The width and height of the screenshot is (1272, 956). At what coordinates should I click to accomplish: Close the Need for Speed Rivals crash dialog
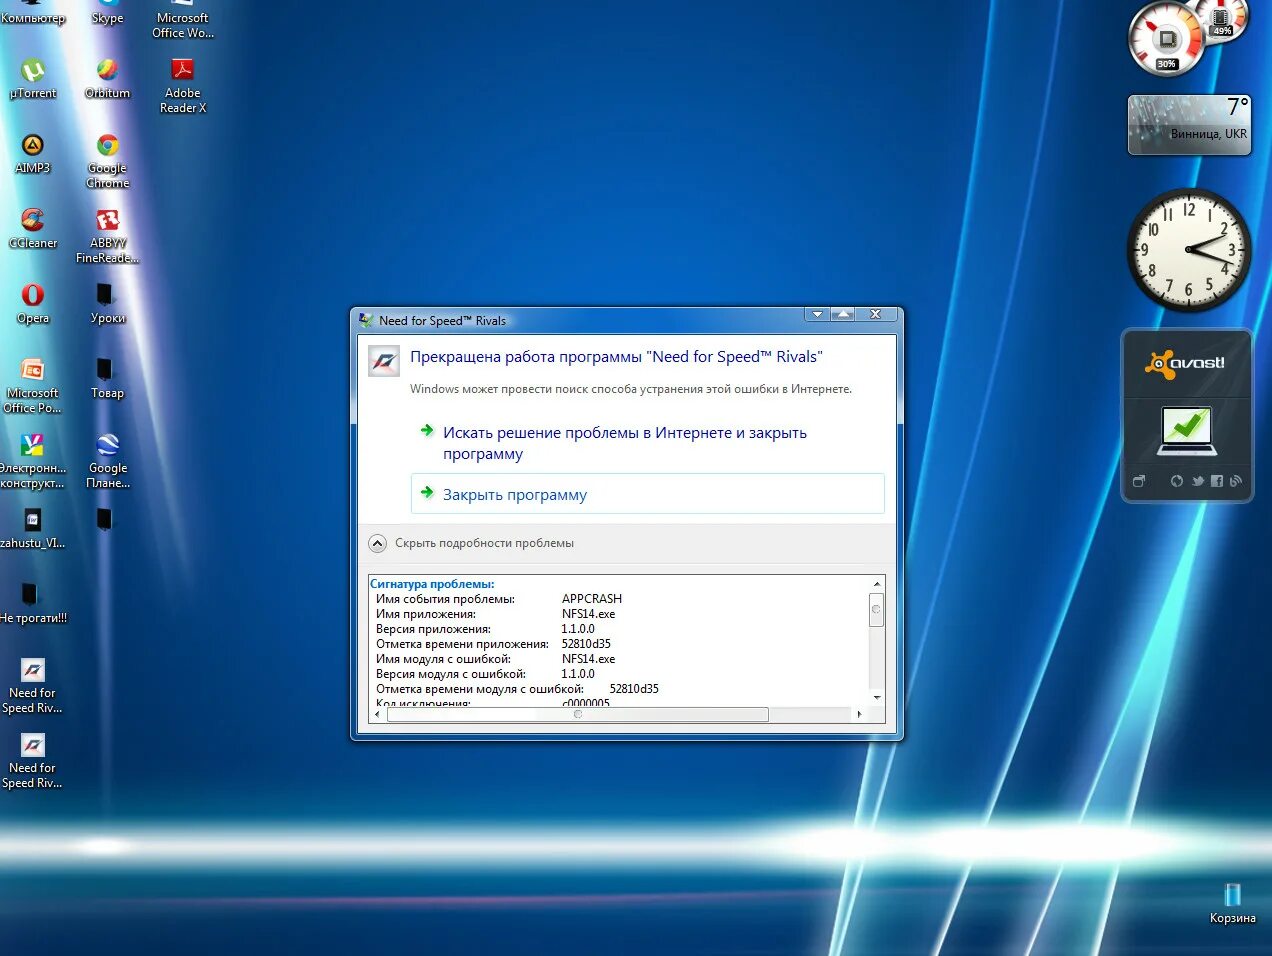click(875, 314)
